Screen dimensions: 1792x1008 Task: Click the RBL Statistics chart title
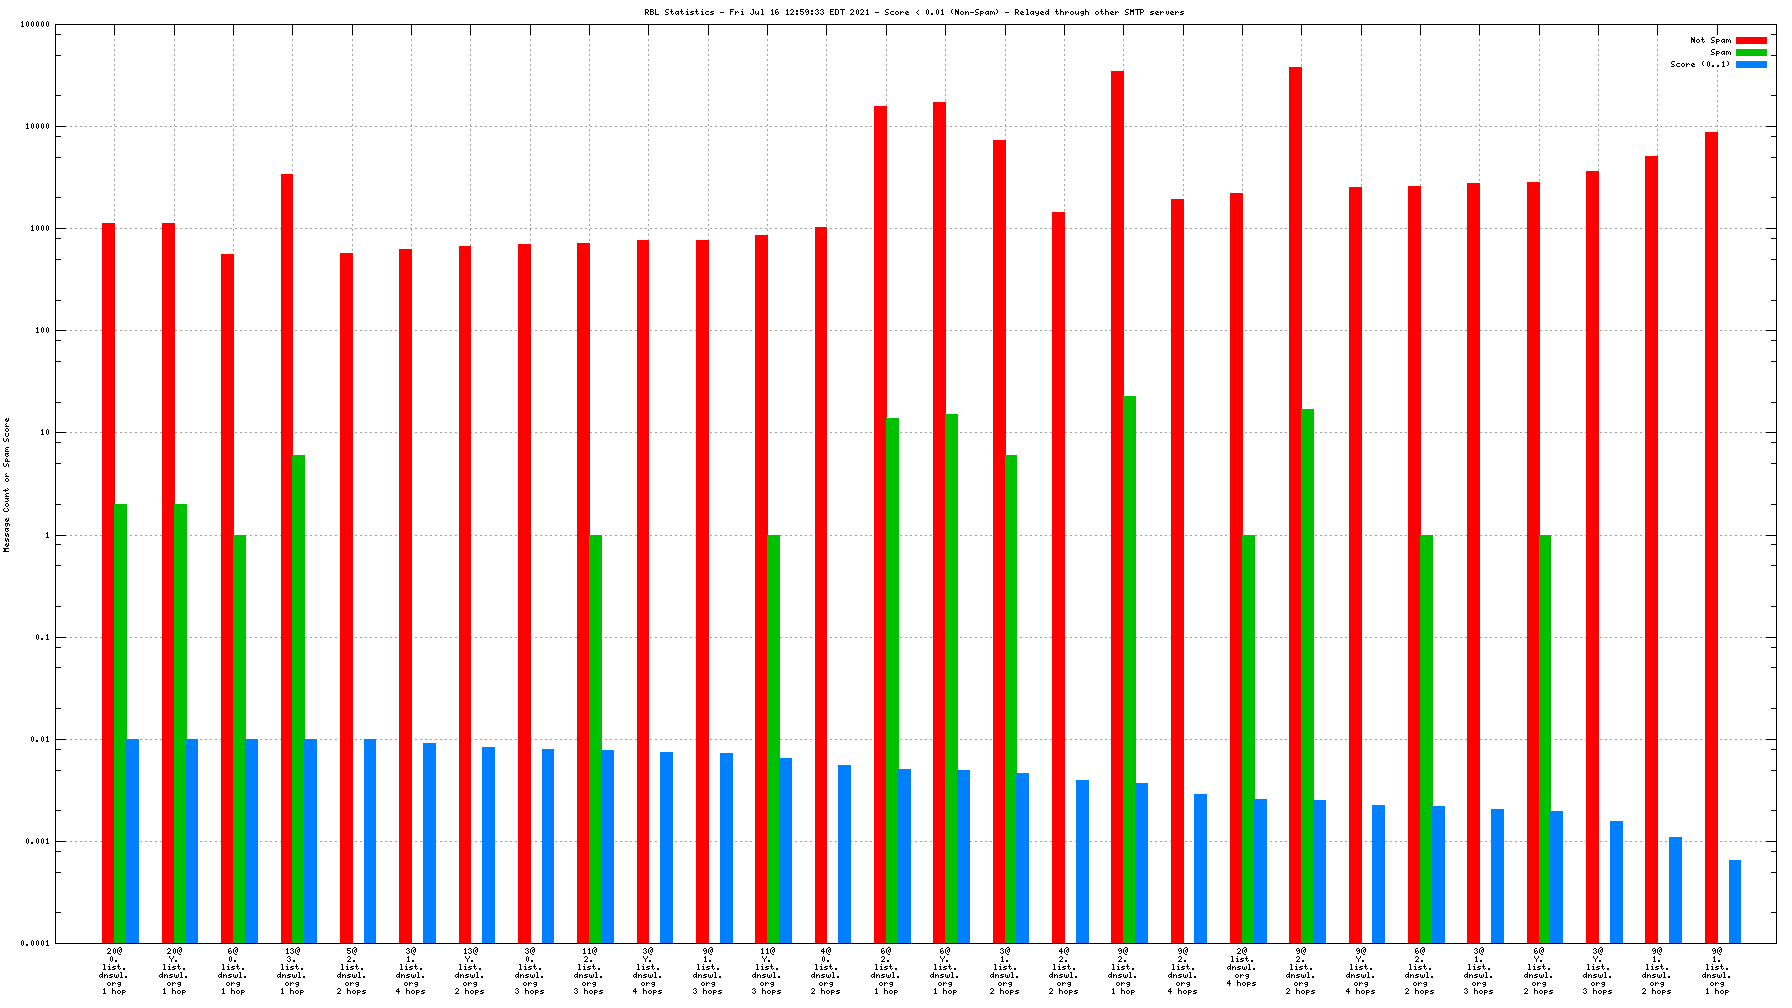click(913, 12)
